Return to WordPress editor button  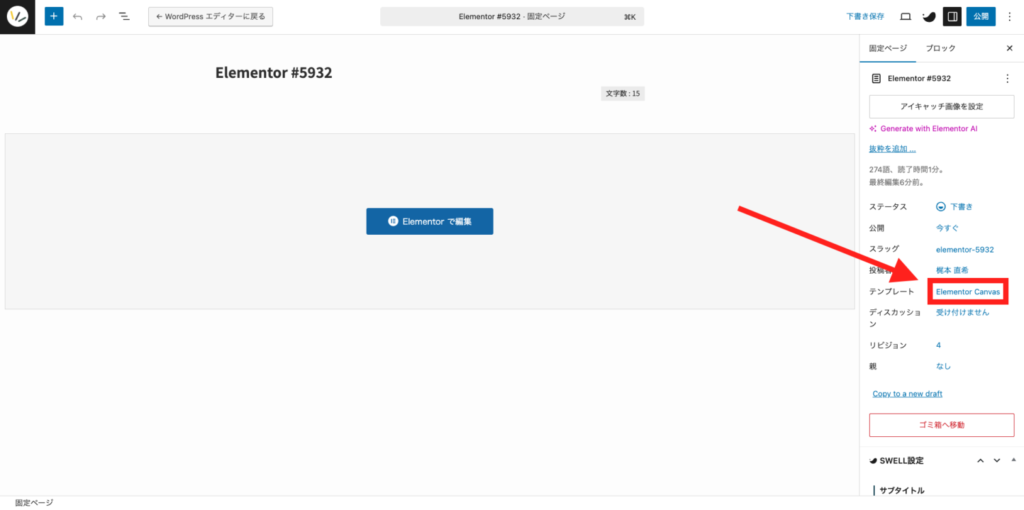tap(210, 17)
